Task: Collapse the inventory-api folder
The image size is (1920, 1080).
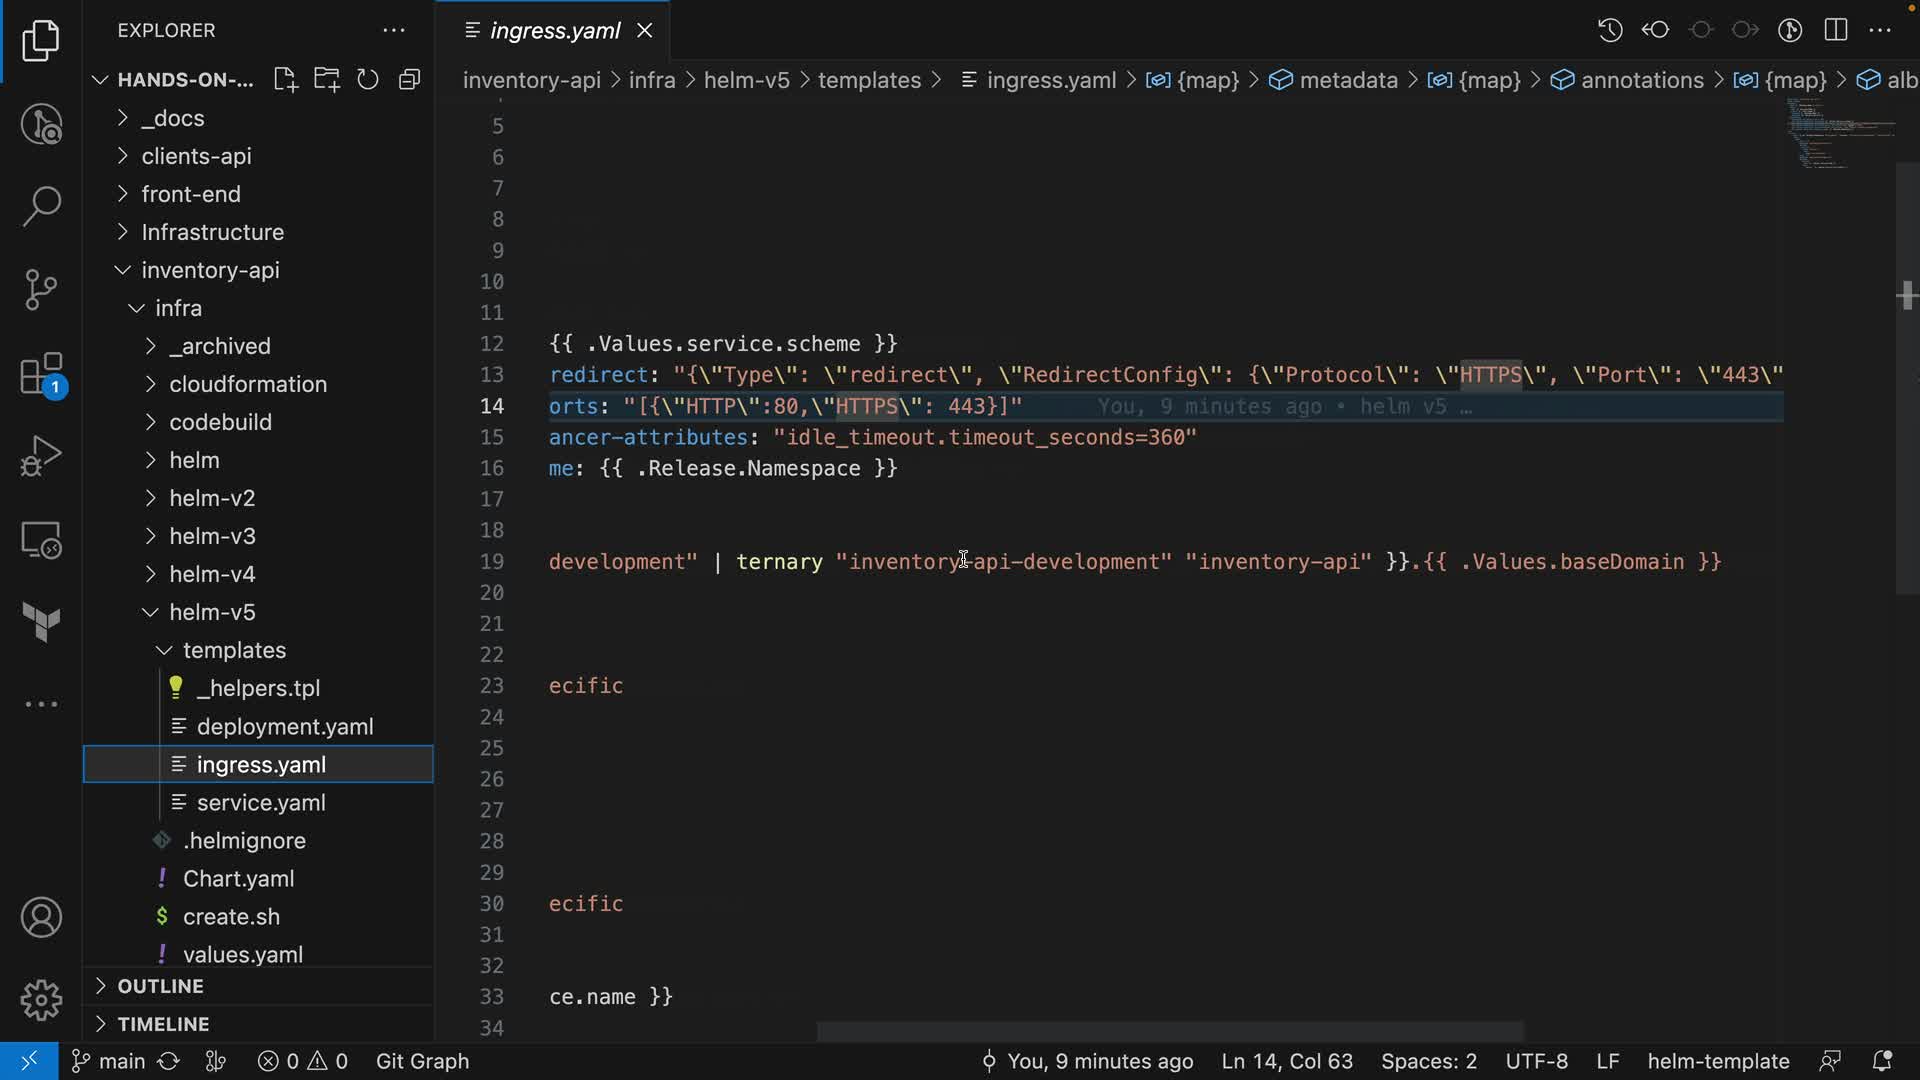Action: [x=210, y=270]
